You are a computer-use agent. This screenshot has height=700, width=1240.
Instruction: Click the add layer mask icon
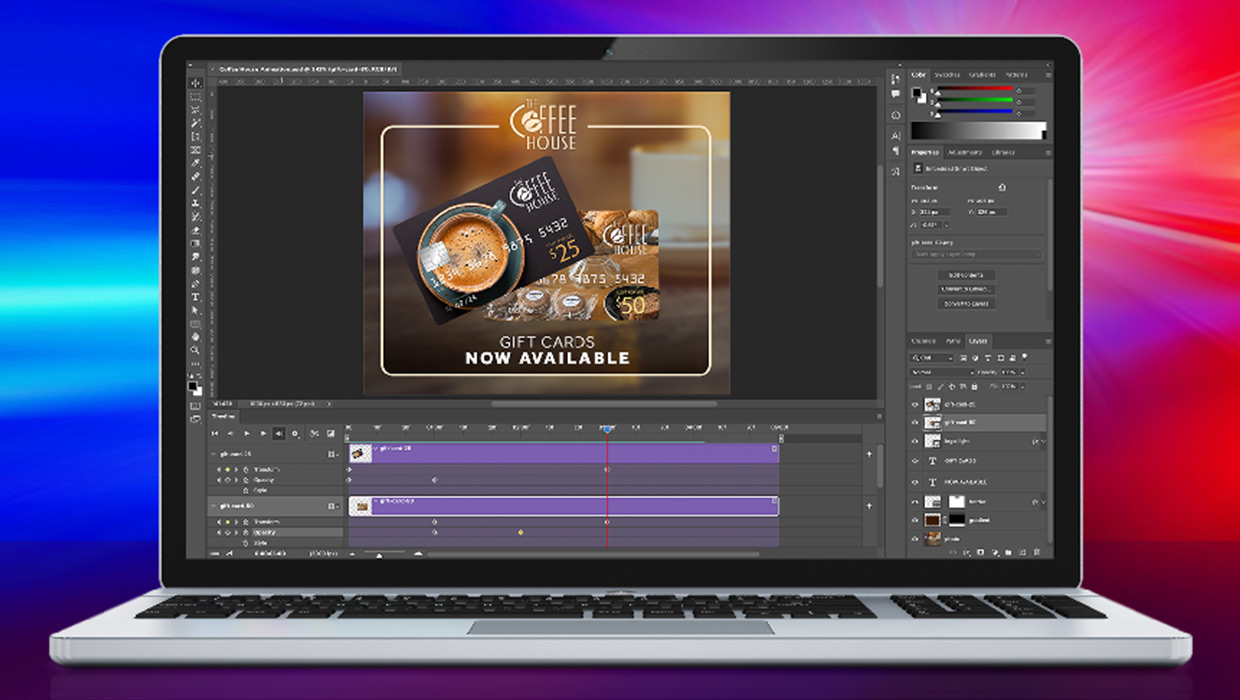[981, 552]
